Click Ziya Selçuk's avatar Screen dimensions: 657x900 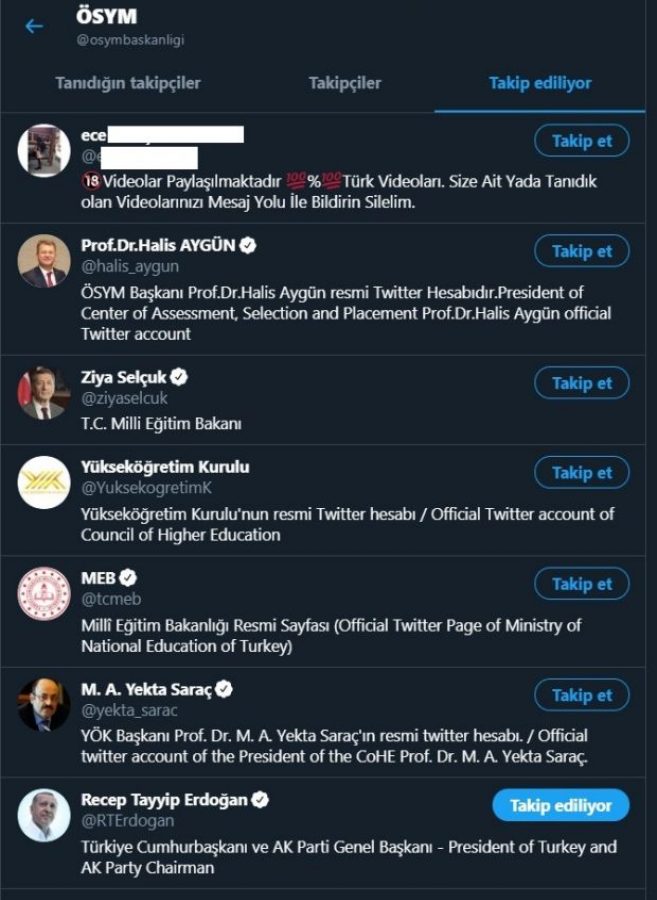tap(44, 393)
